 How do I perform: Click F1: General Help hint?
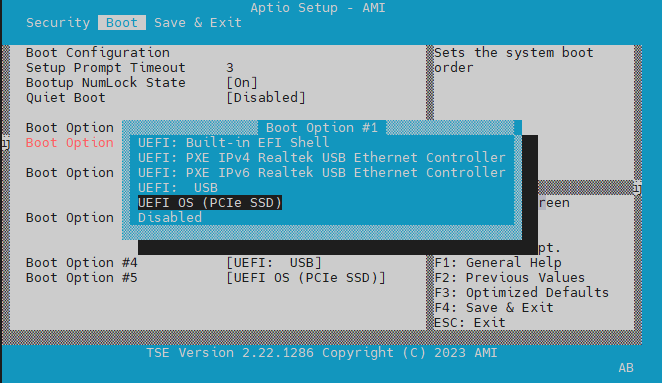coord(498,263)
